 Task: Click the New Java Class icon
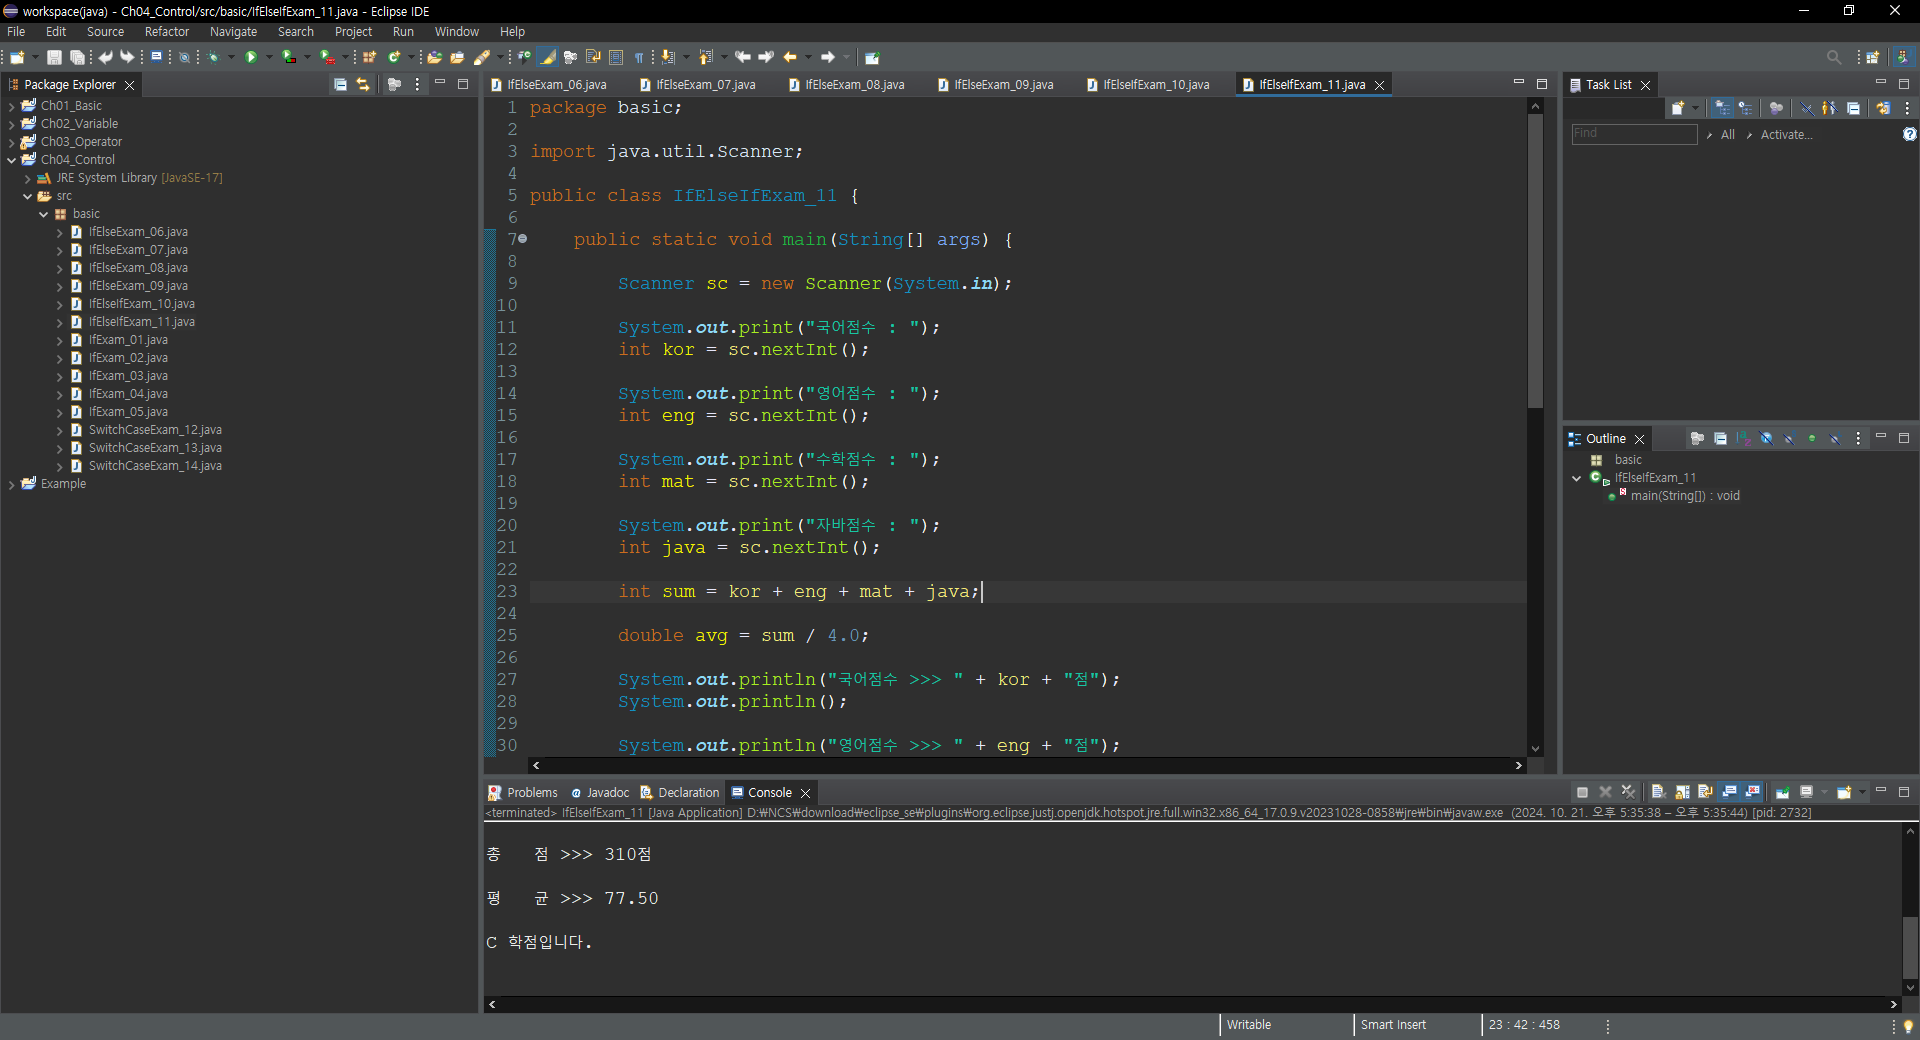(x=394, y=57)
